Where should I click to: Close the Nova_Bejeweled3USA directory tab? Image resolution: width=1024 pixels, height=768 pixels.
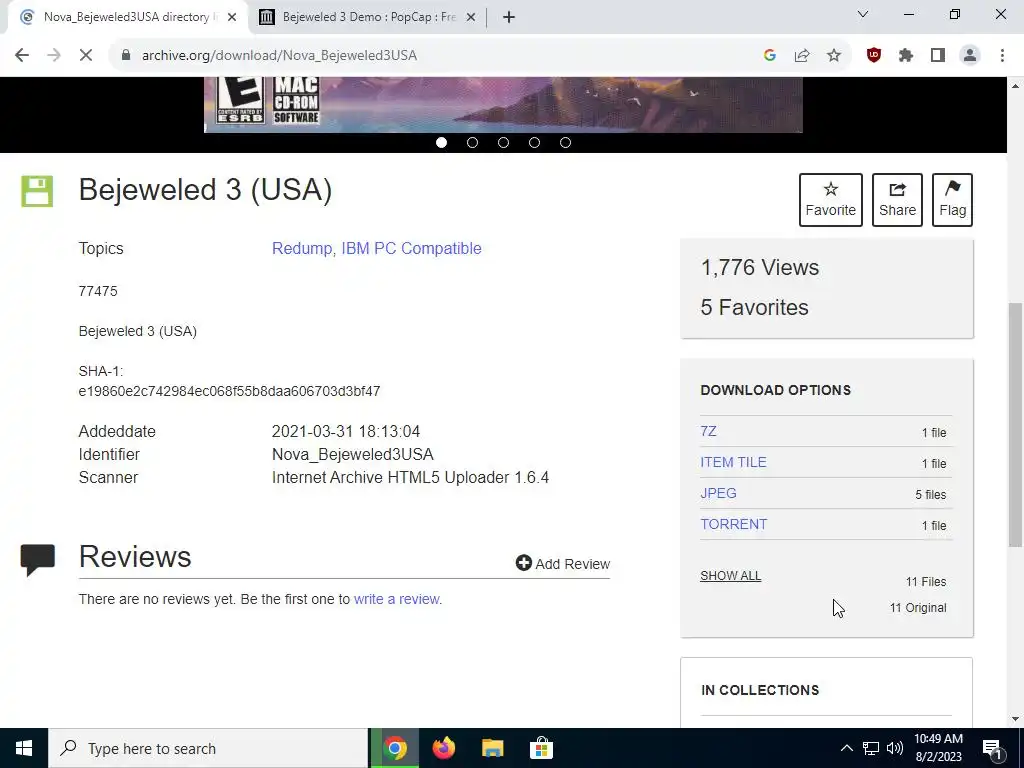point(232,17)
